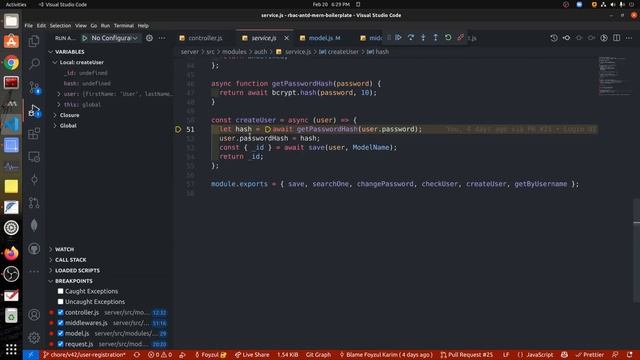Open editor more actions ellipsis
The width and height of the screenshot is (640, 360).
[x=629, y=38]
